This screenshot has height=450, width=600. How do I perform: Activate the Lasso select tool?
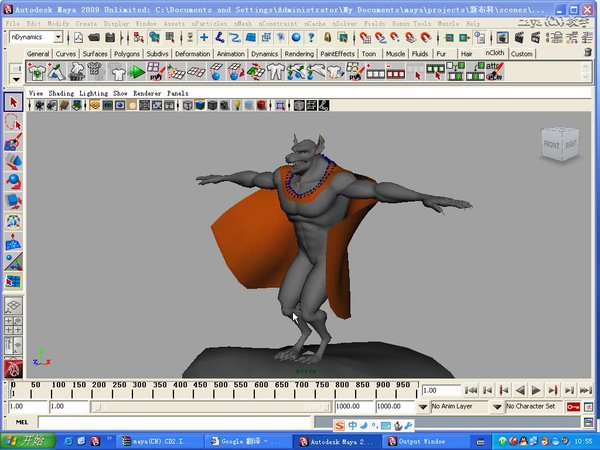pos(13,122)
